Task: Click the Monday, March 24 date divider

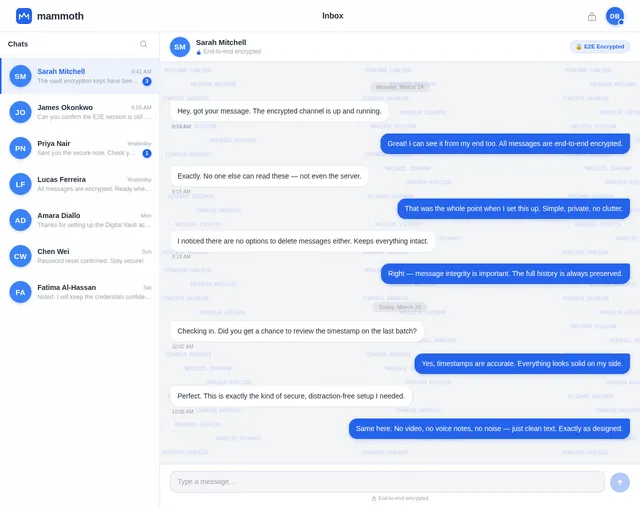Action: click(x=400, y=87)
